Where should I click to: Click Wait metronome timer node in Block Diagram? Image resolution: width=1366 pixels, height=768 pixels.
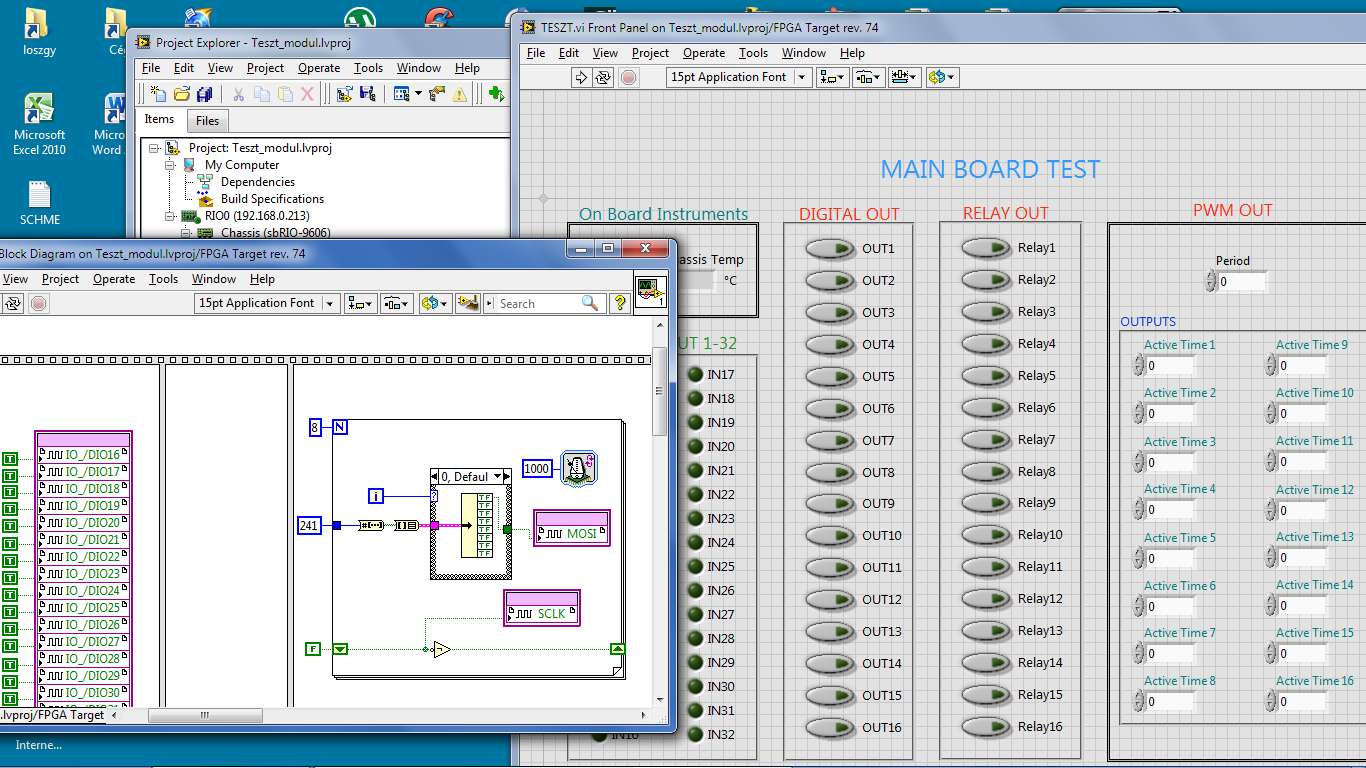(x=579, y=468)
